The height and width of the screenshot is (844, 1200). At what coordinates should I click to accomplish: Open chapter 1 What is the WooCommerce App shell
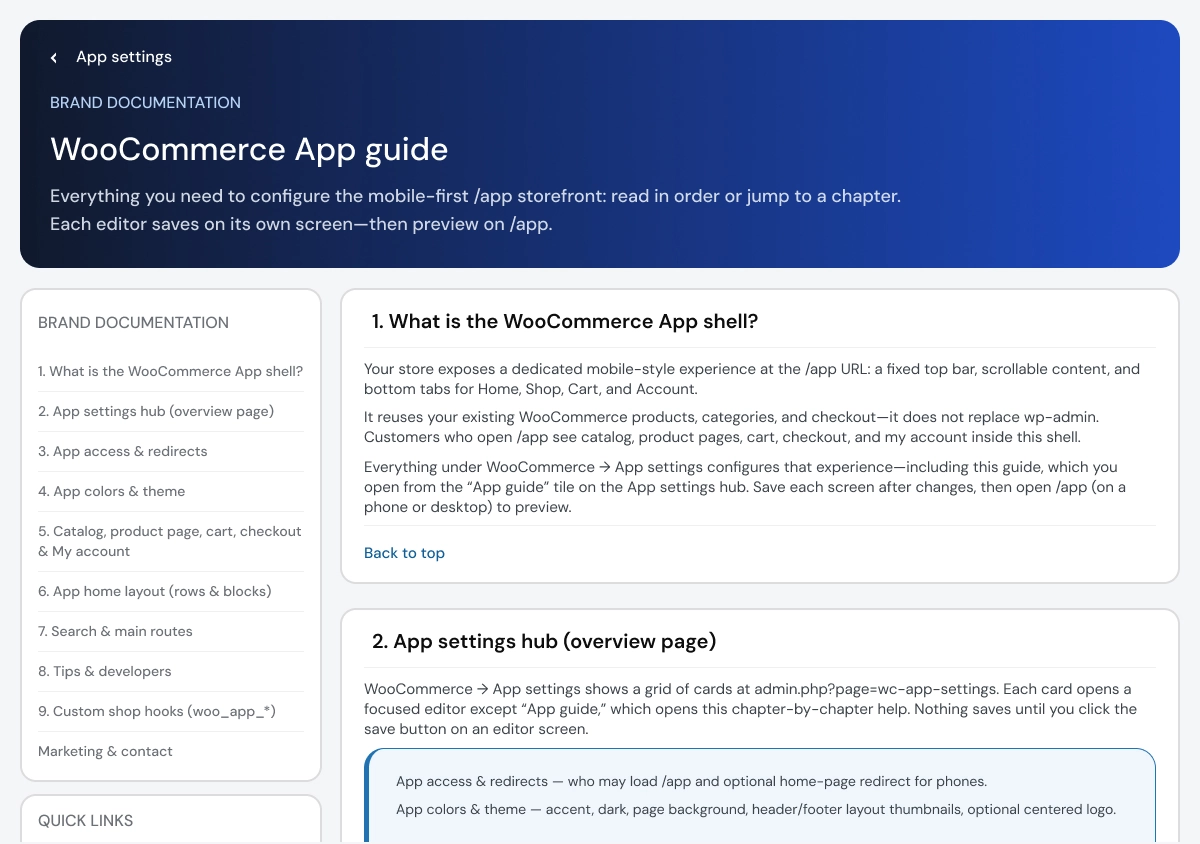(x=170, y=371)
